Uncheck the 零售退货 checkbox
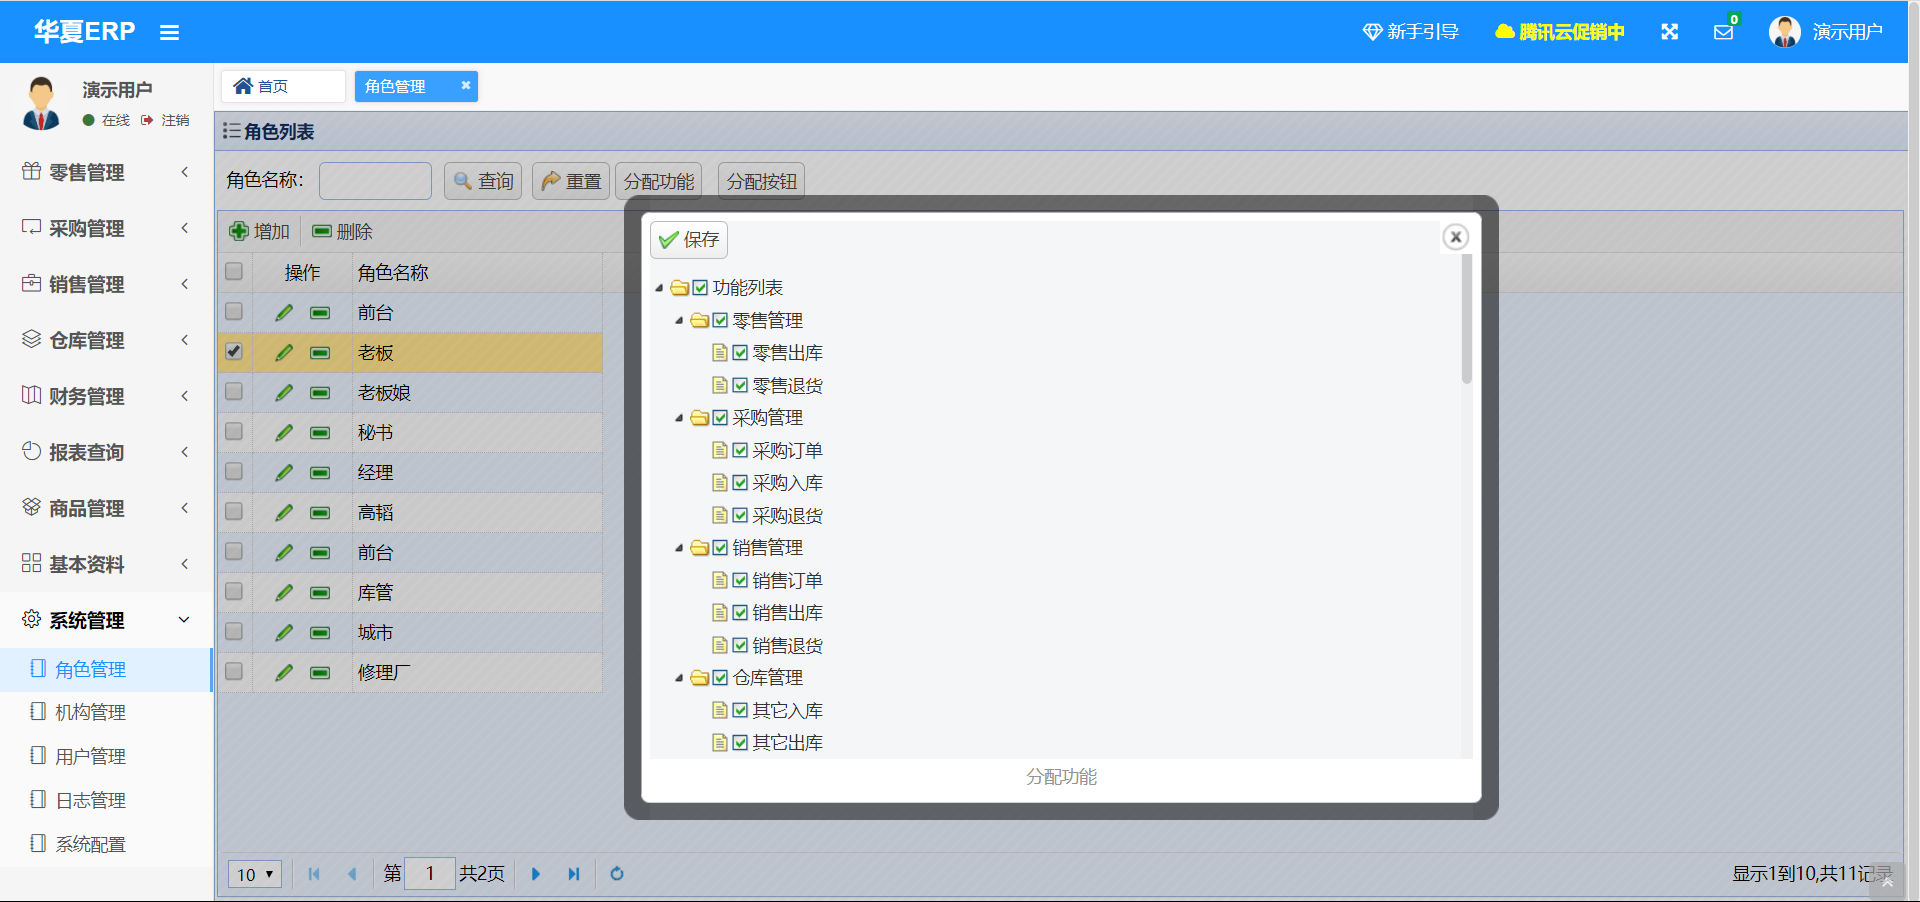 click(x=741, y=385)
